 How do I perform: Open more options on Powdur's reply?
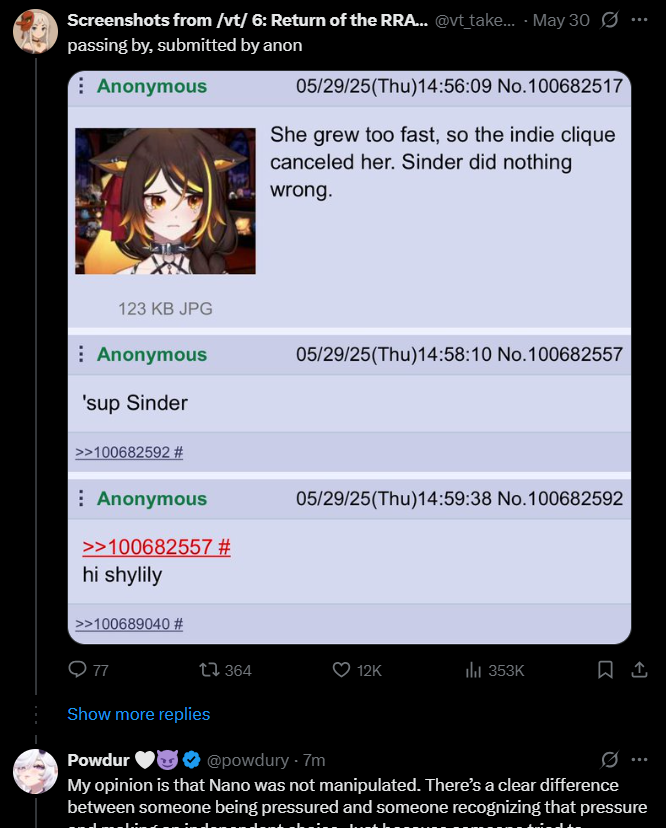[639, 760]
